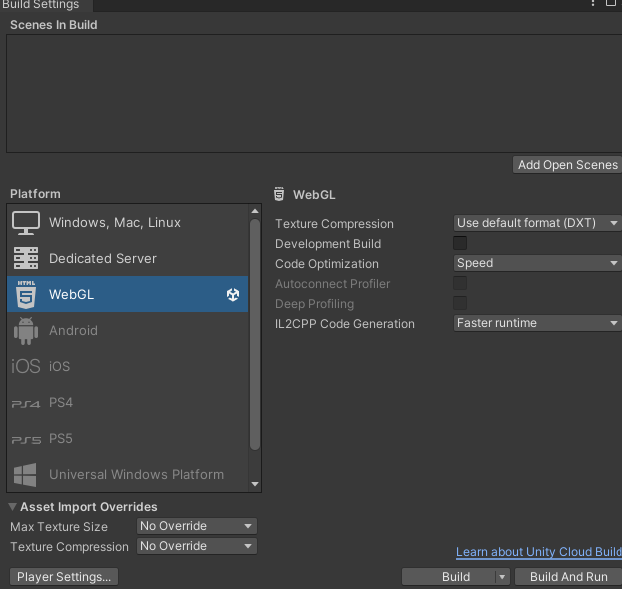The width and height of the screenshot is (622, 589).
Task: Click Add Open Scenes button
Action: pyautogui.click(x=568, y=165)
